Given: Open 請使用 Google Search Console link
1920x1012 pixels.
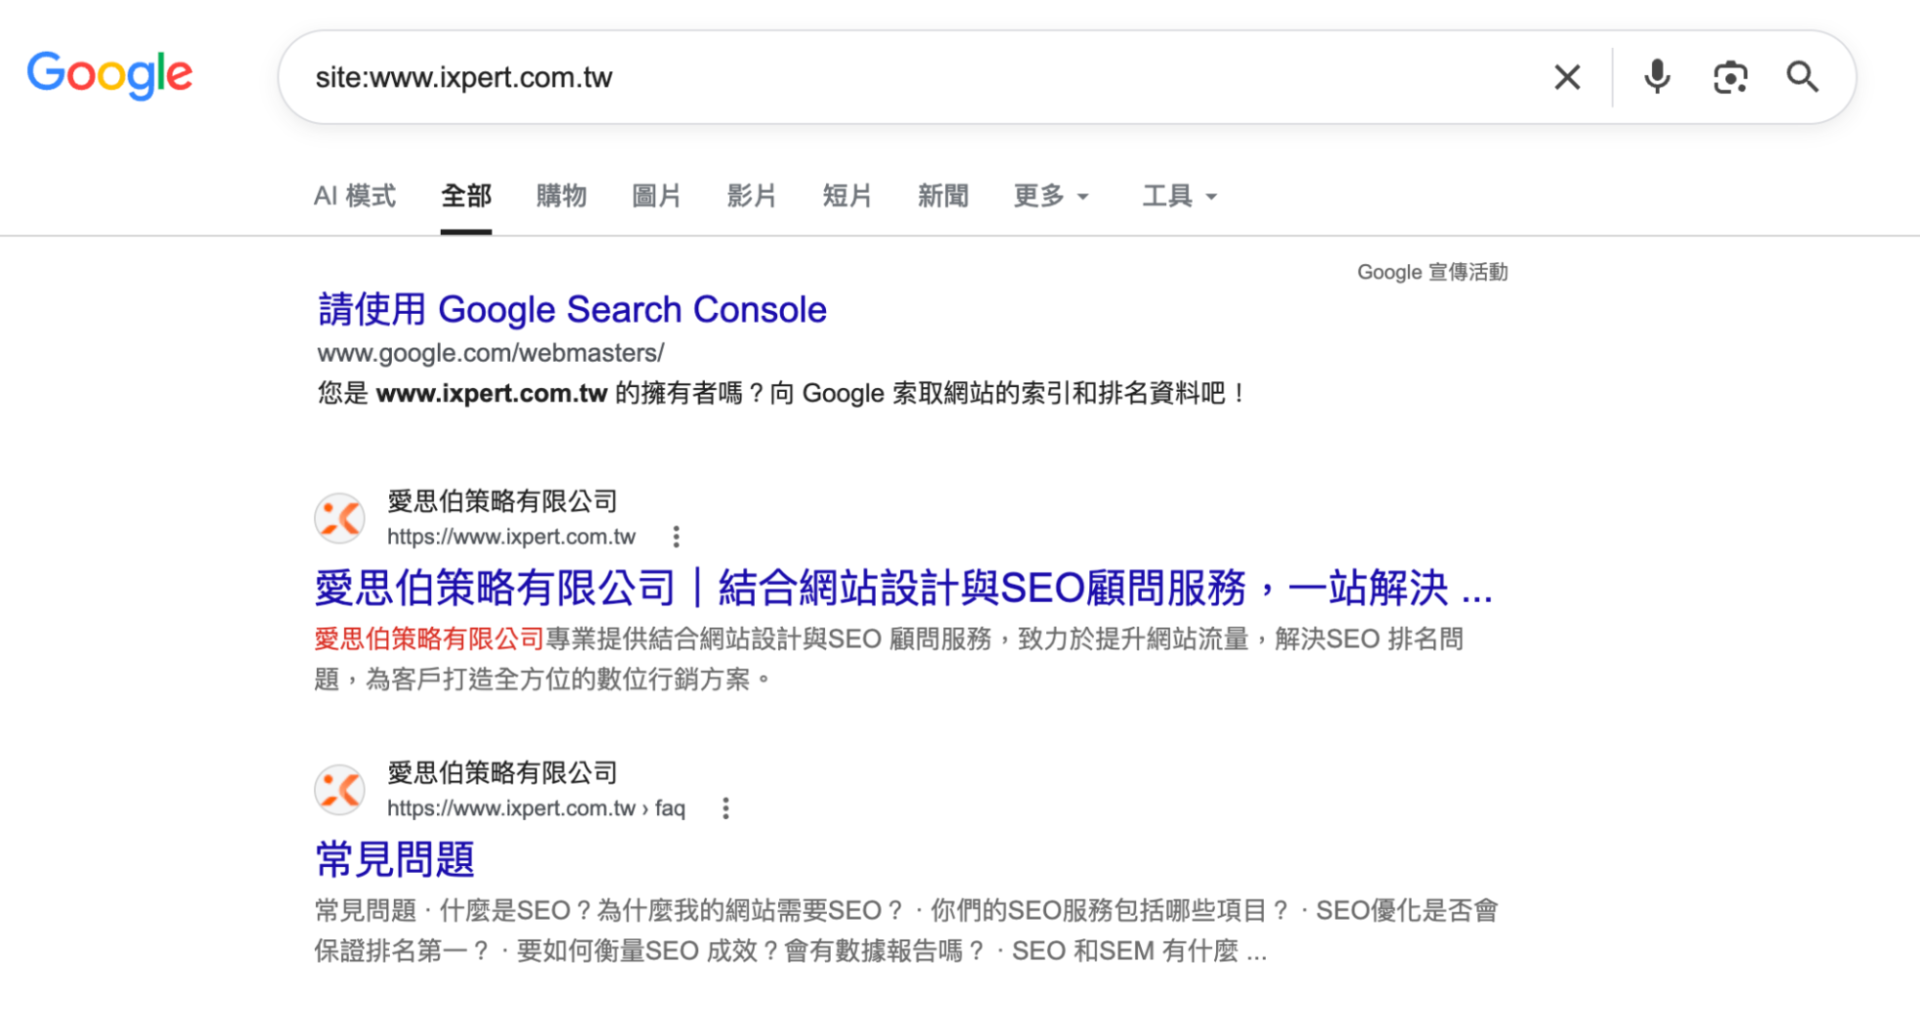Looking at the screenshot, I should coord(572,310).
